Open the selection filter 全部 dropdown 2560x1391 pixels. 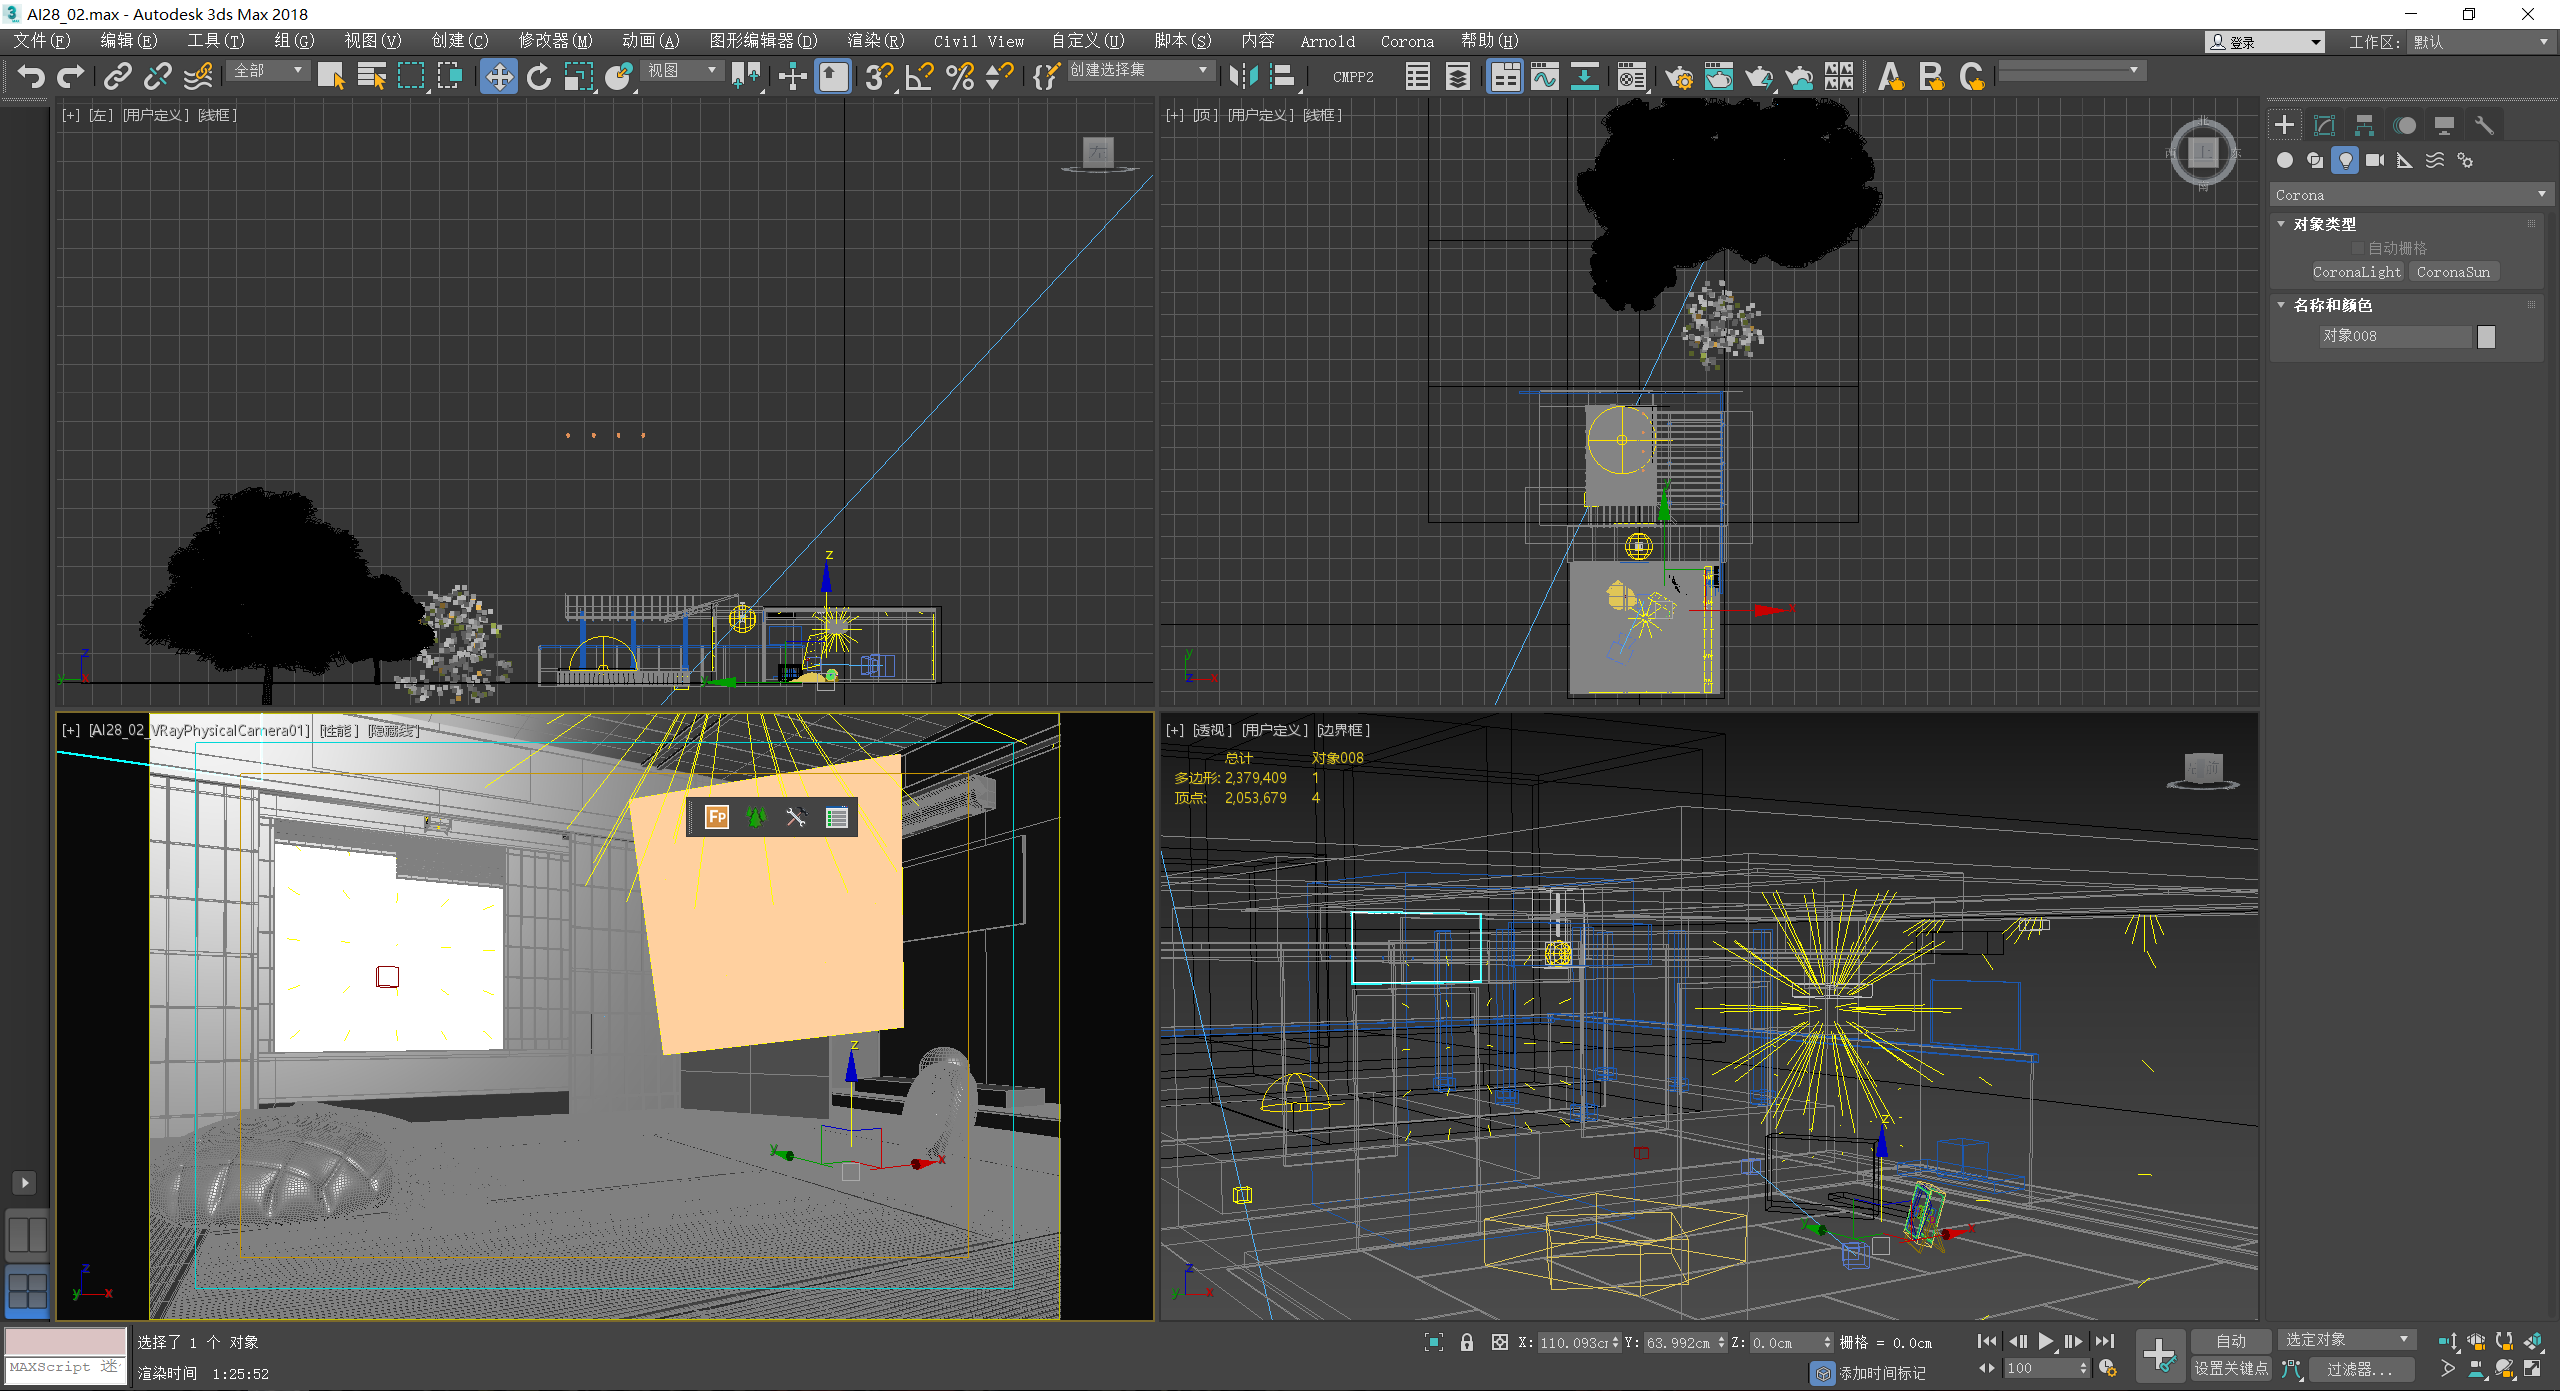point(267,70)
